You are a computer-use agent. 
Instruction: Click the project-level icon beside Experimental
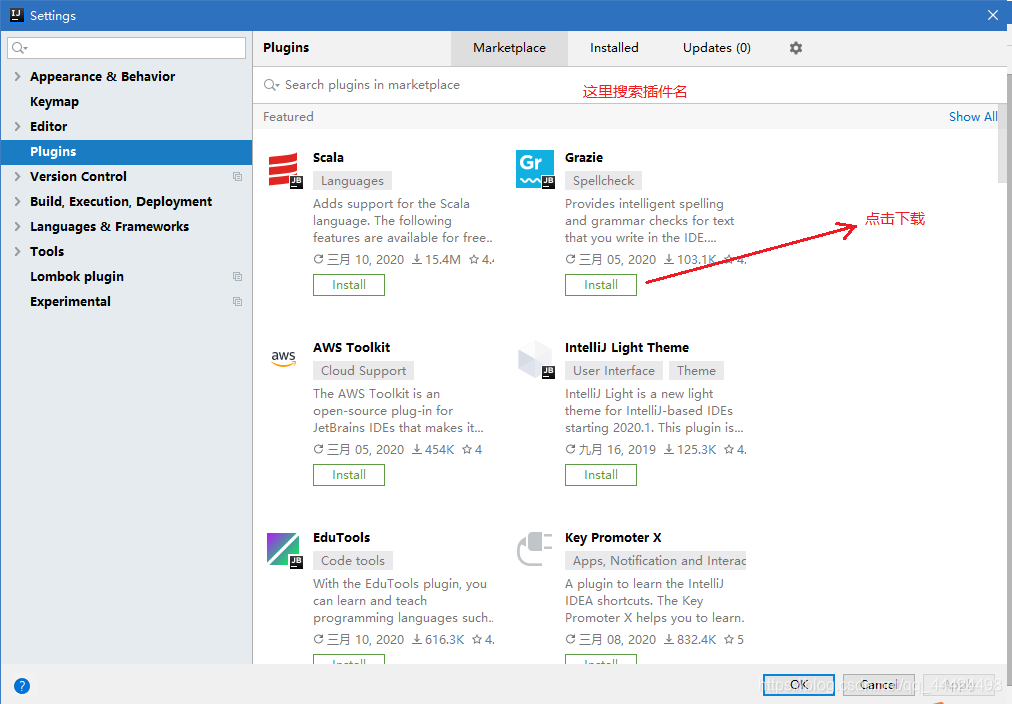pyautogui.click(x=238, y=301)
